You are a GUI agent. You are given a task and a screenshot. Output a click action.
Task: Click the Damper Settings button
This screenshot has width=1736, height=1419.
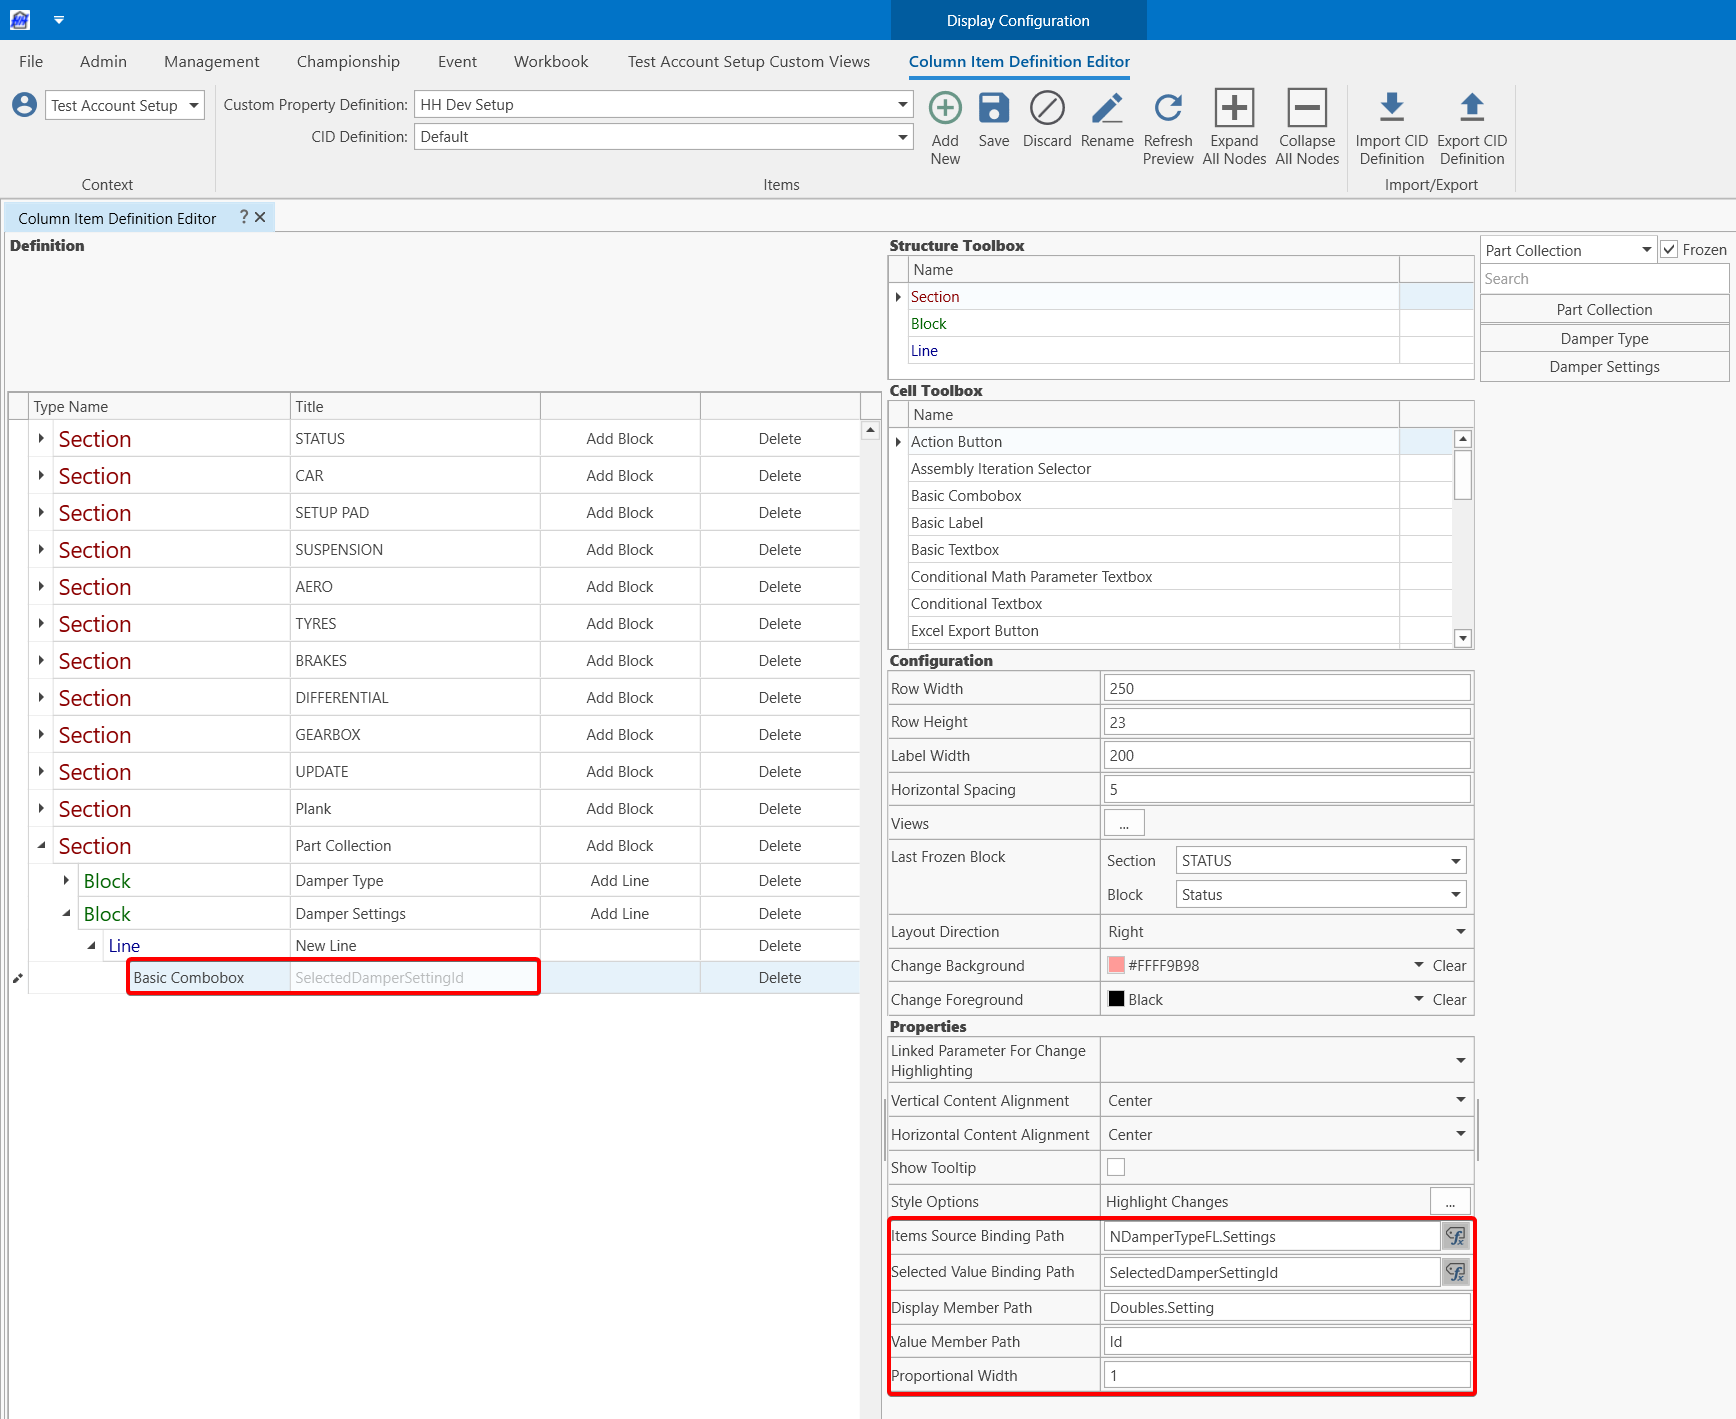[1603, 367]
